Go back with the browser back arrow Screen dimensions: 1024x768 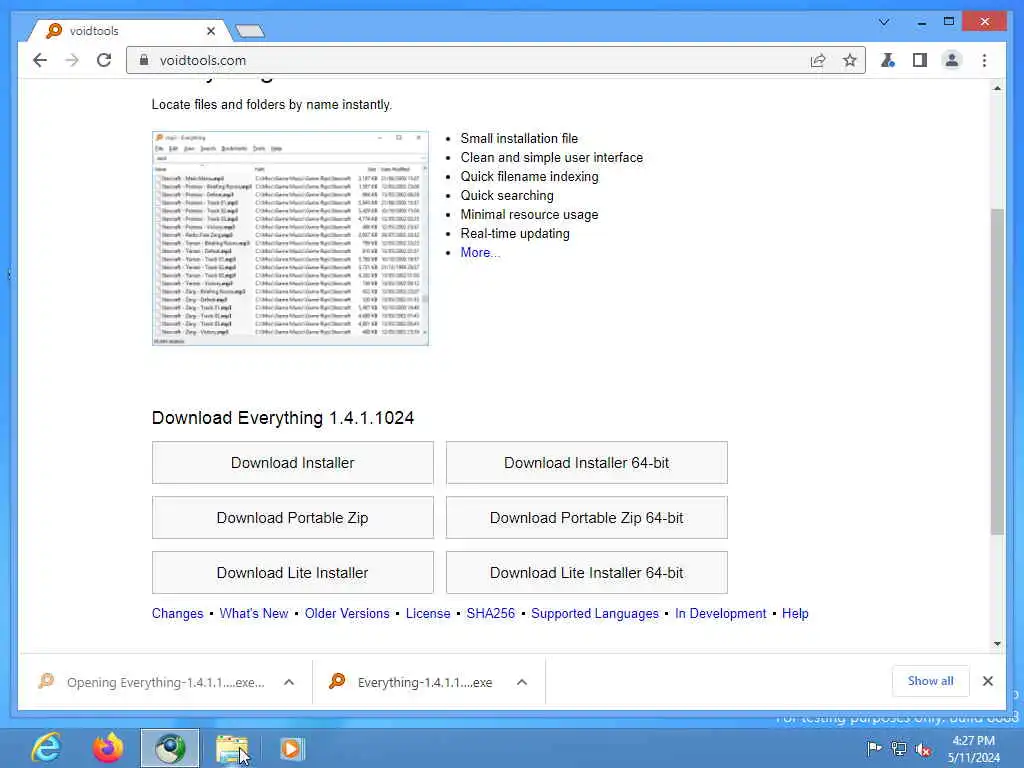[40, 60]
